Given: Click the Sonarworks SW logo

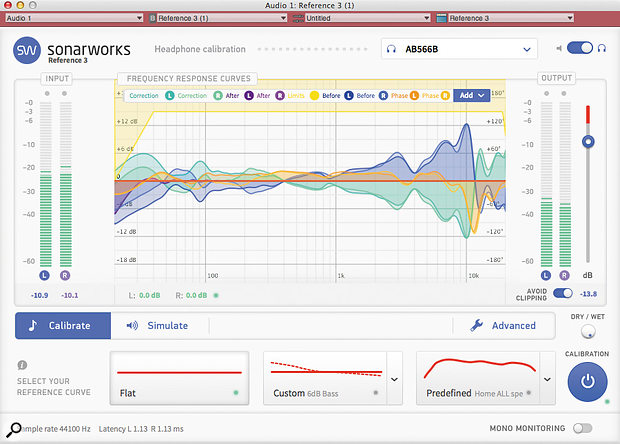Looking at the screenshot, I should click(27, 50).
